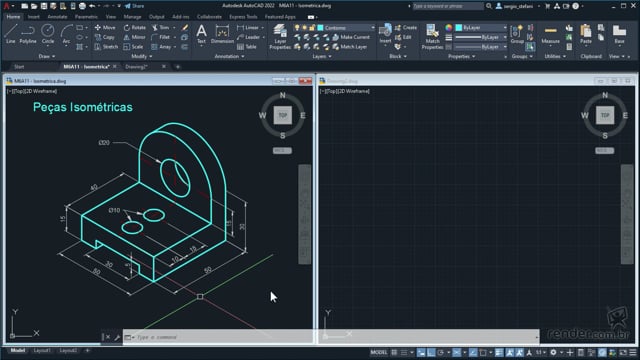Screen dimensions: 640x360
Task: Click Make Current layer button
Action: pyautogui.click(x=351, y=37)
